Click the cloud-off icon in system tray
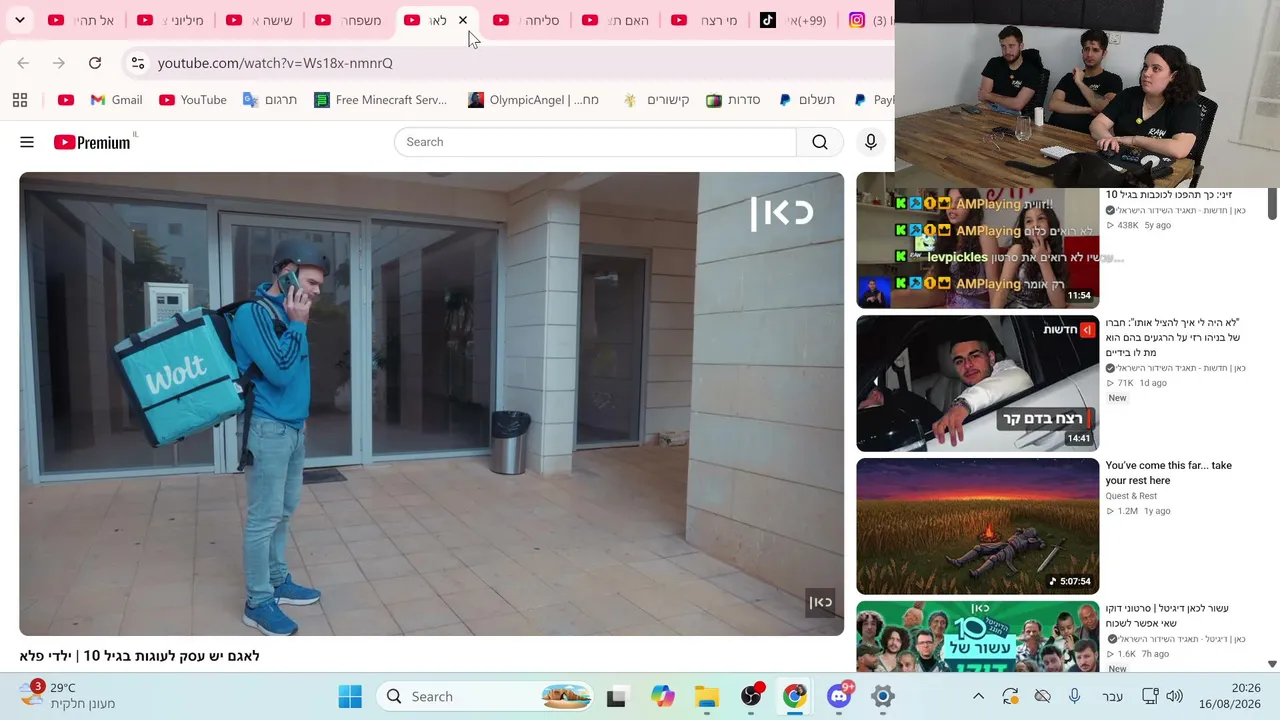1280x720 pixels. coord(1042,697)
